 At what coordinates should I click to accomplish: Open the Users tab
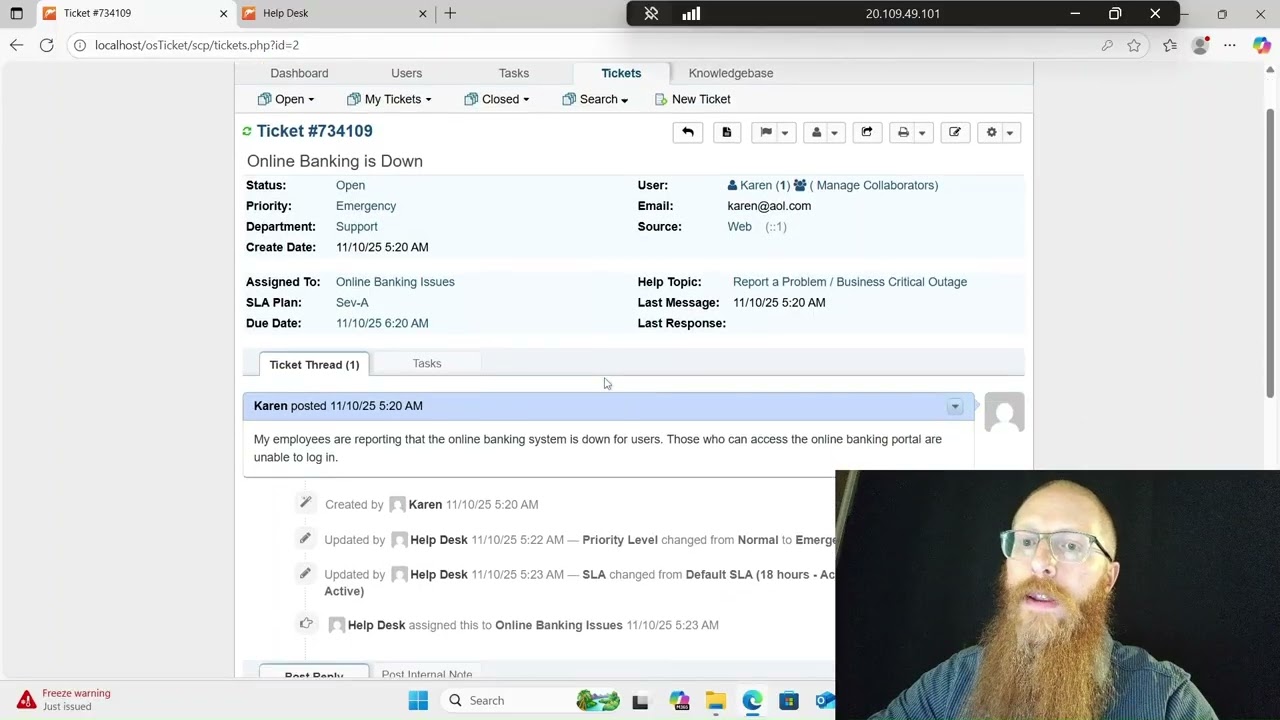[406, 73]
